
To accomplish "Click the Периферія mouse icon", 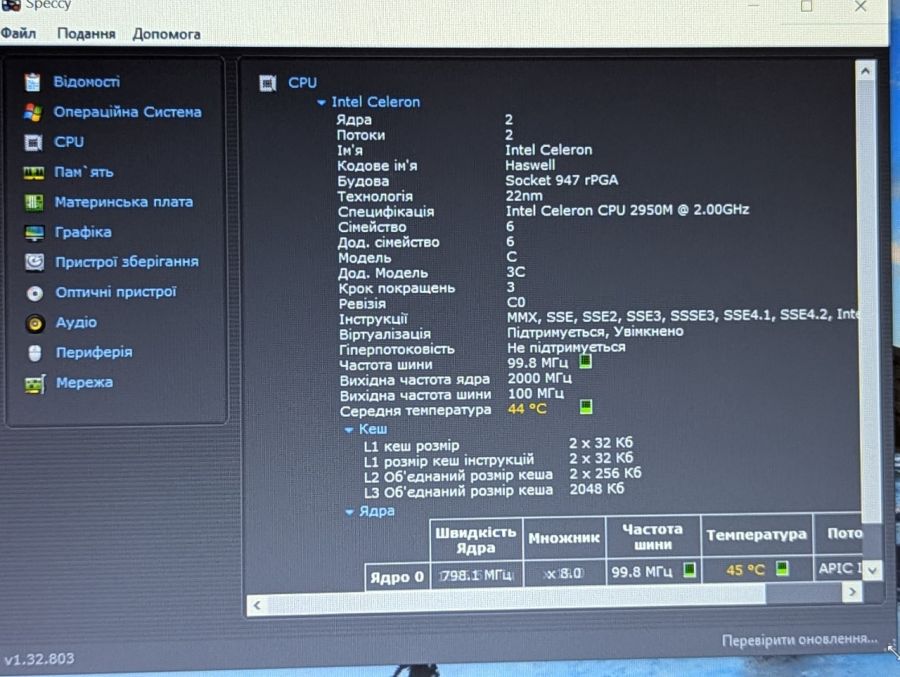I will 35,354.
